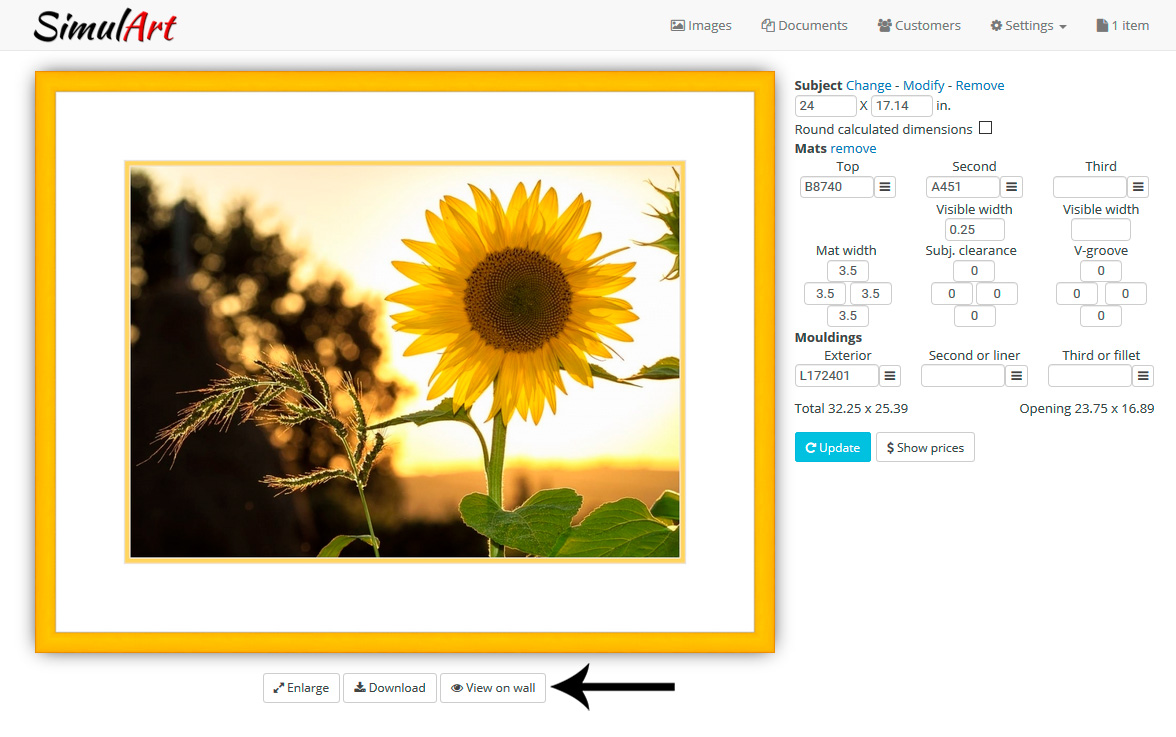The height and width of the screenshot is (737, 1176).
Task: Click Show prices button
Action: [925, 447]
